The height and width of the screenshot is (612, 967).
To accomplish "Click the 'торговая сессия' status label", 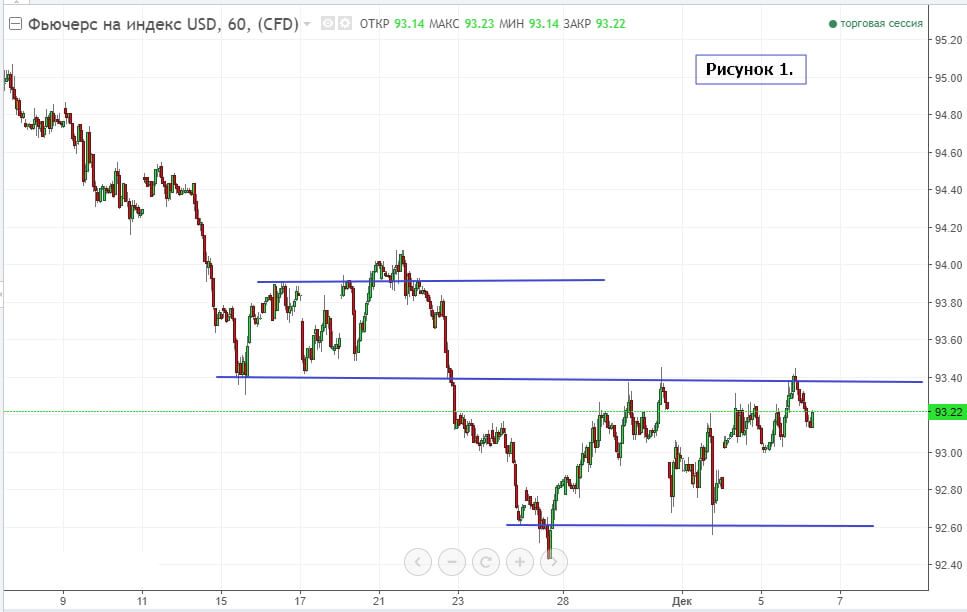I will click(x=882, y=24).
